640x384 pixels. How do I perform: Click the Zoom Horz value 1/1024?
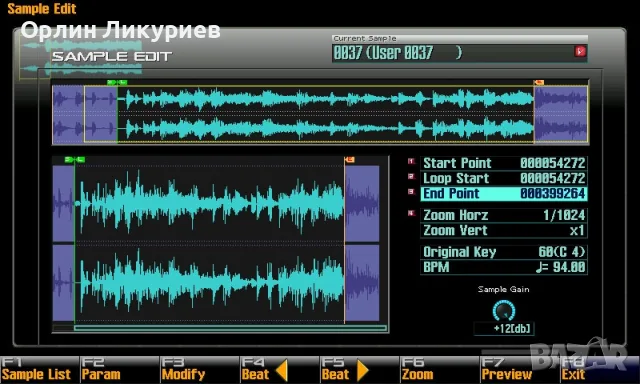pos(564,215)
